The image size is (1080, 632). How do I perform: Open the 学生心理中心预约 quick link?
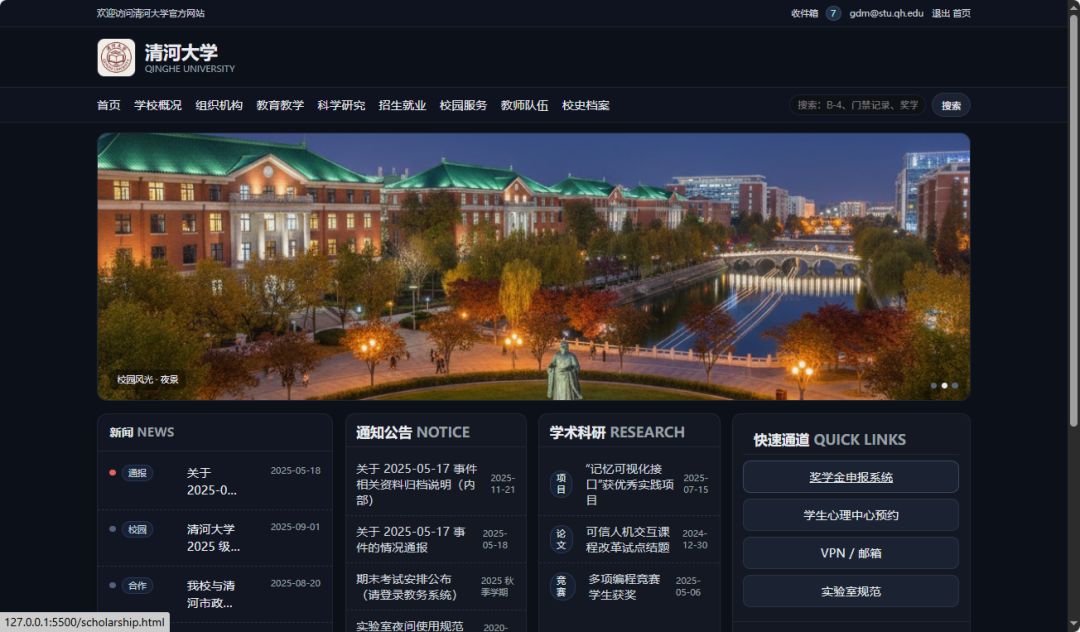[x=850, y=515]
